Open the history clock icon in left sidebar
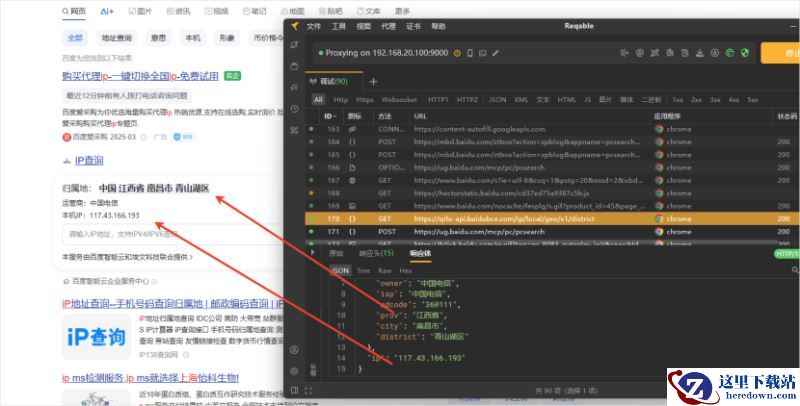This screenshot has width=800, height=406. 295,108
